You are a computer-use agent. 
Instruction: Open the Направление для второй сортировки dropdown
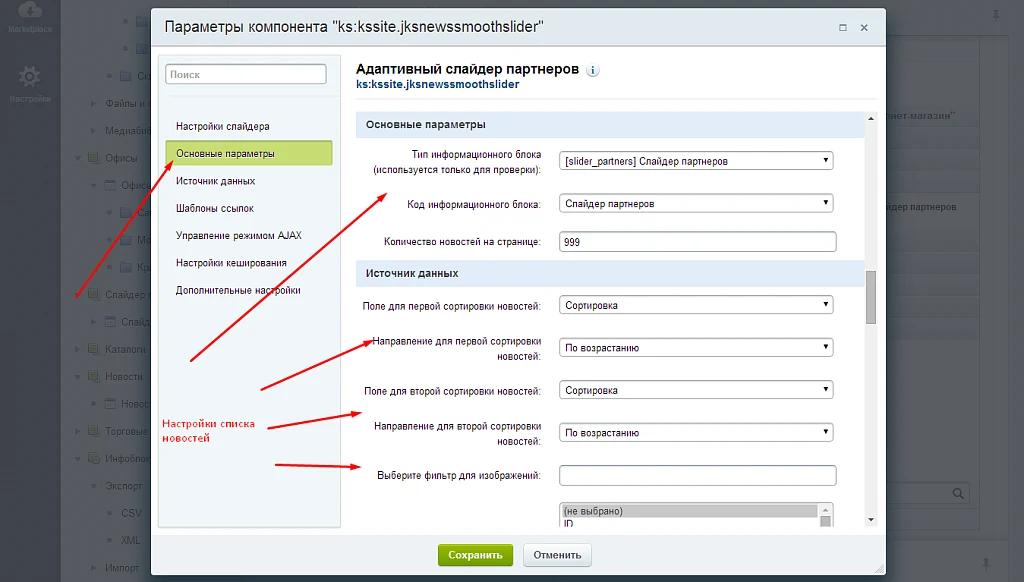pos(696,432)
